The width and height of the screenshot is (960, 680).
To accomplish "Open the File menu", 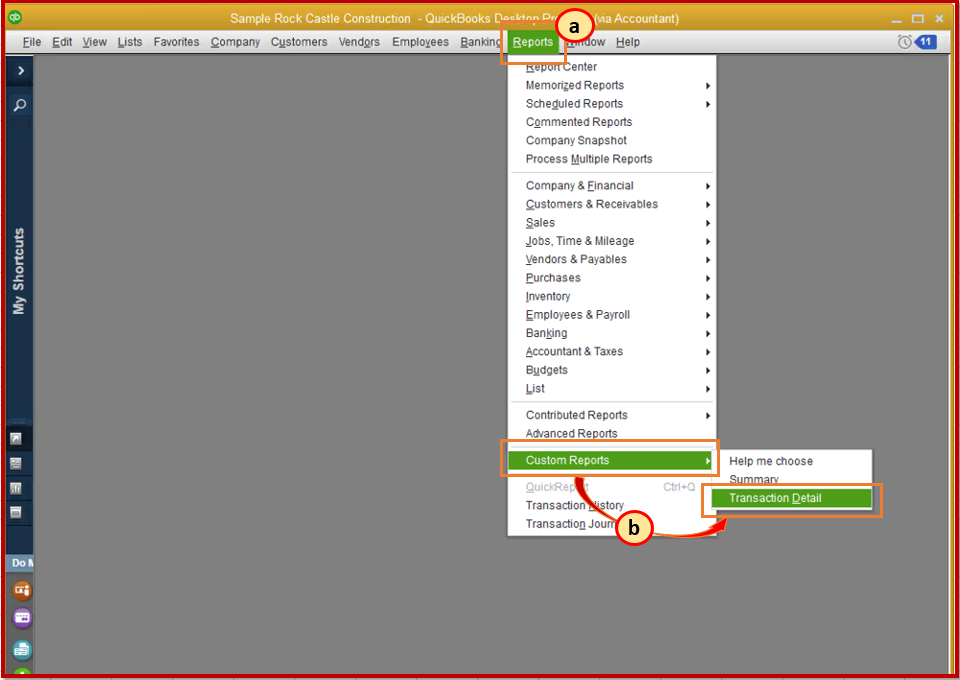I will pyautogui.click(x=32, y=42).
